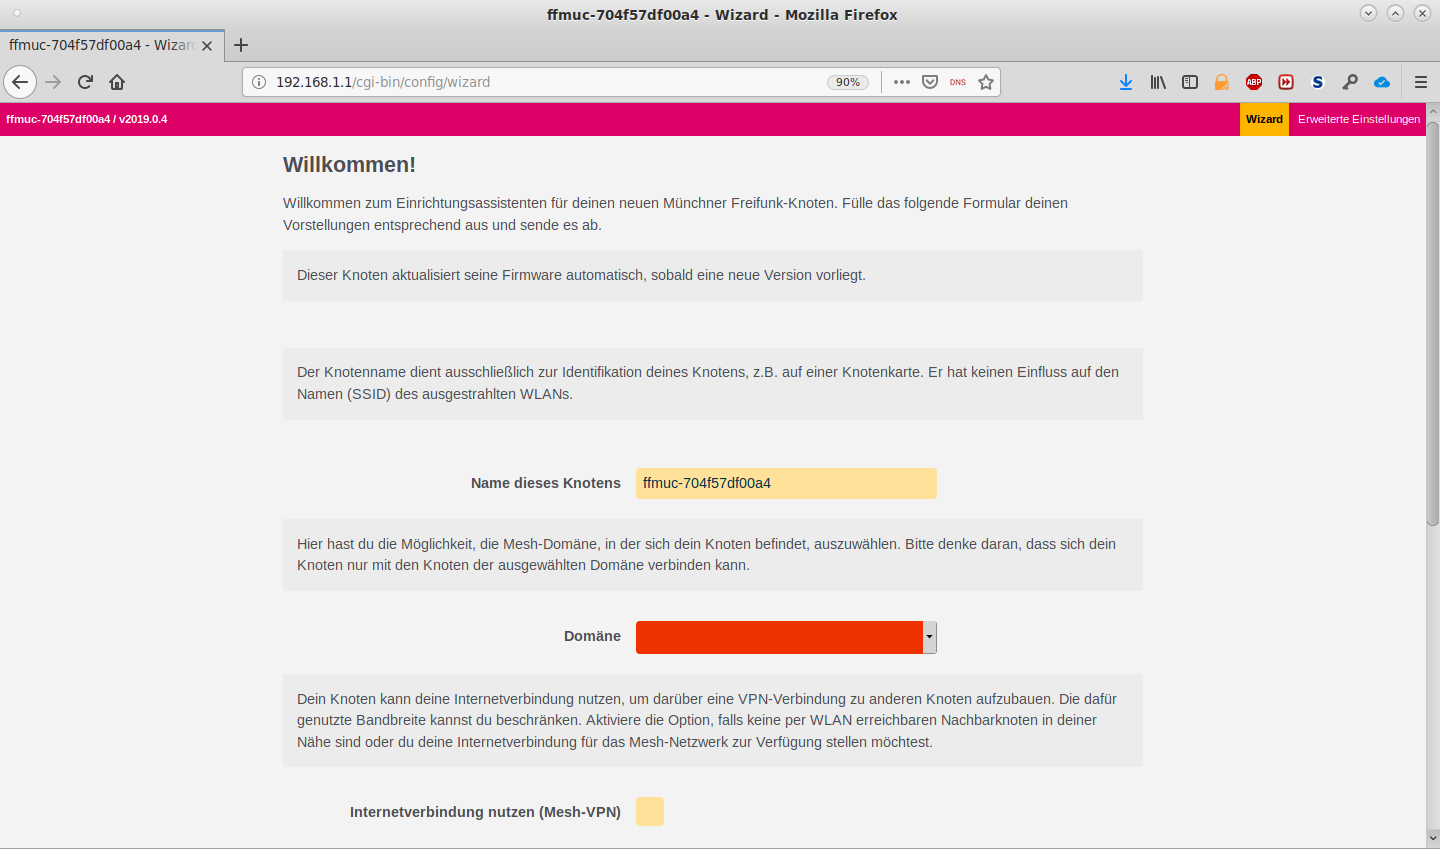Viewport: 1440px width, 849px height.
Task: Toggle the Firefox sidebar view icon
Action: [x=1190, y=82]
